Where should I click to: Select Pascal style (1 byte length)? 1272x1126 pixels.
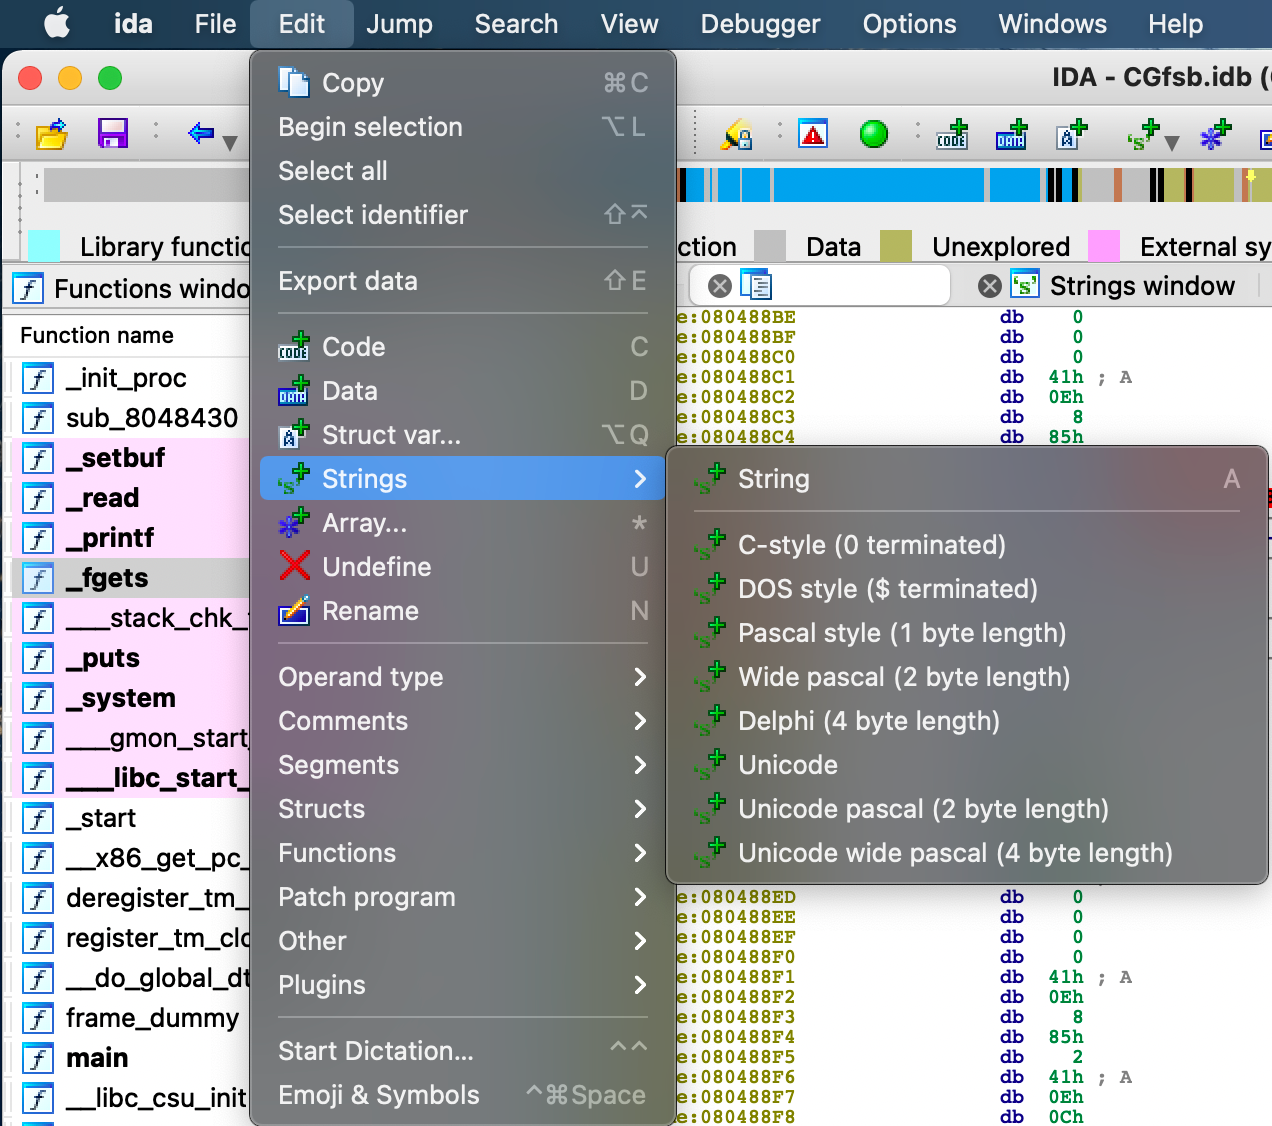(967, 633)
